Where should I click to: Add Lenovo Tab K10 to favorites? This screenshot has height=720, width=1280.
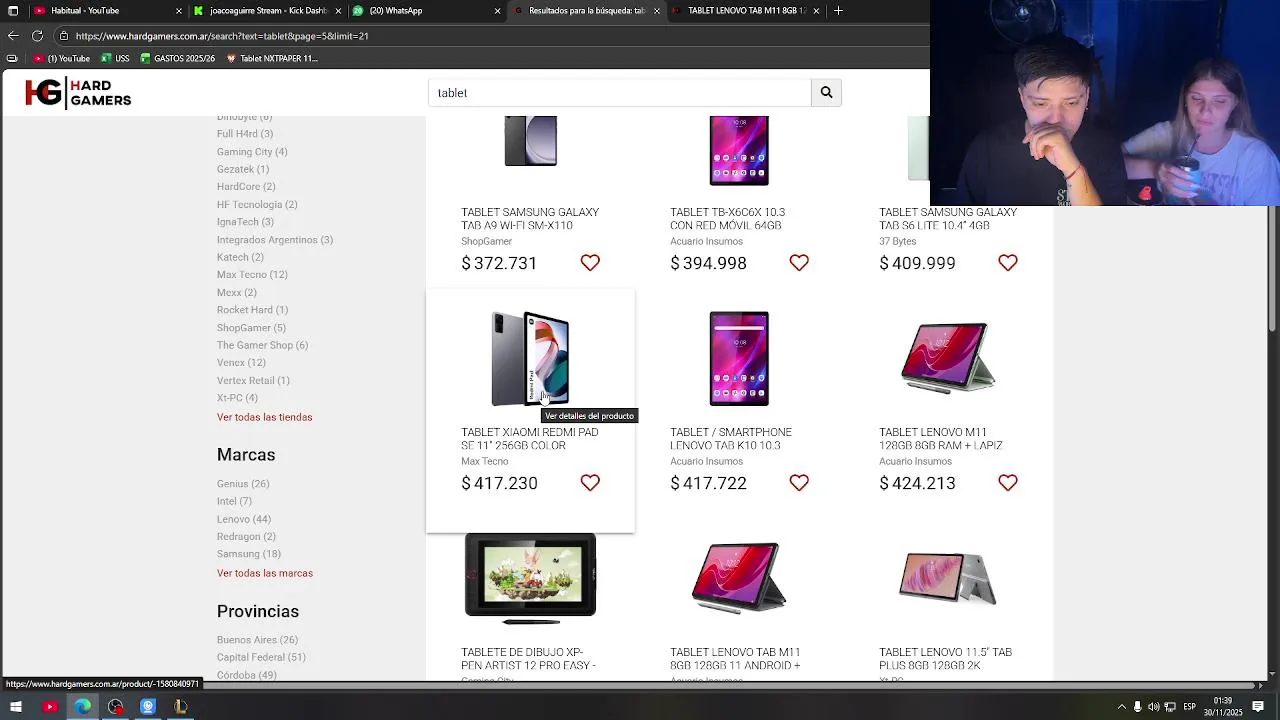(x=799, y=483)
